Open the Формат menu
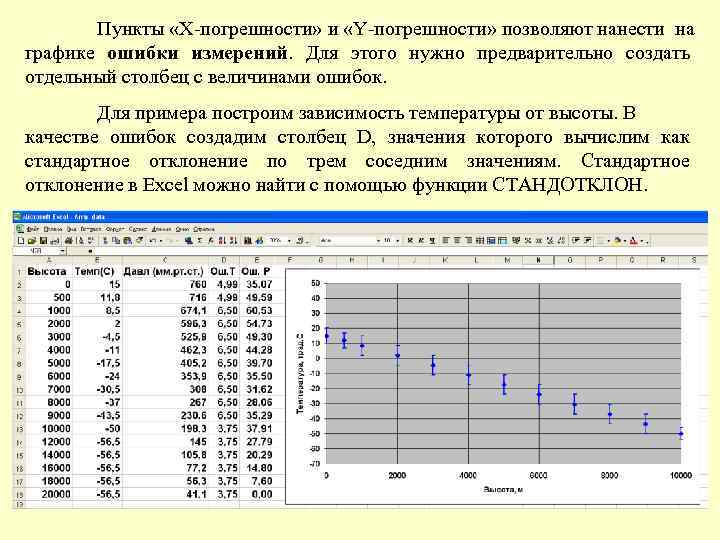The width and height of the screenshot is (720, 540). pyautogui.click(x=115, y=229)
